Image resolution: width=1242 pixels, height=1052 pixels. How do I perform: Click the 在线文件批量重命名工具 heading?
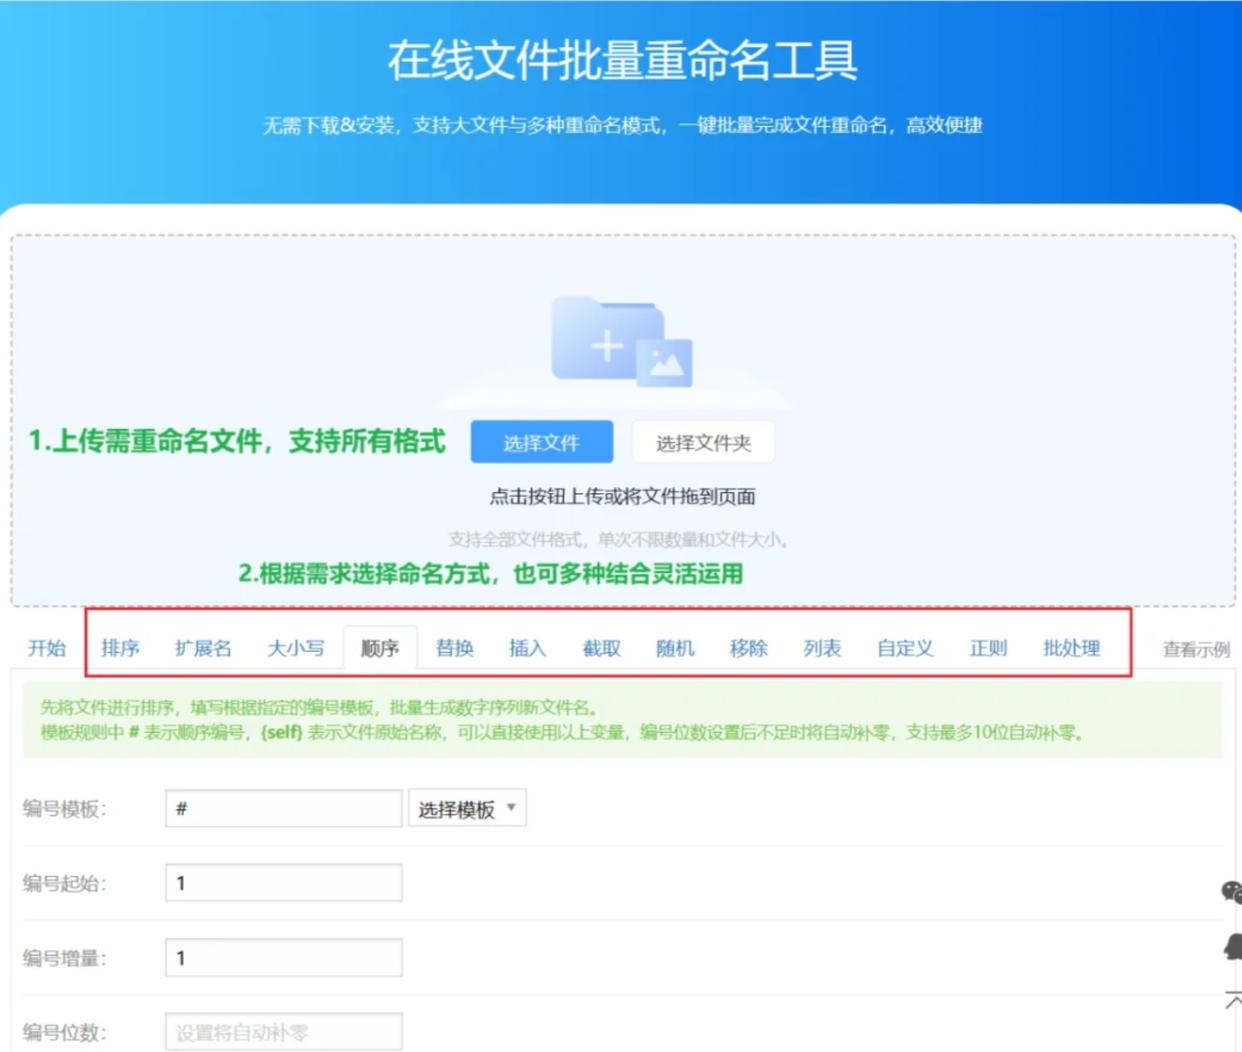click(622, 60)
